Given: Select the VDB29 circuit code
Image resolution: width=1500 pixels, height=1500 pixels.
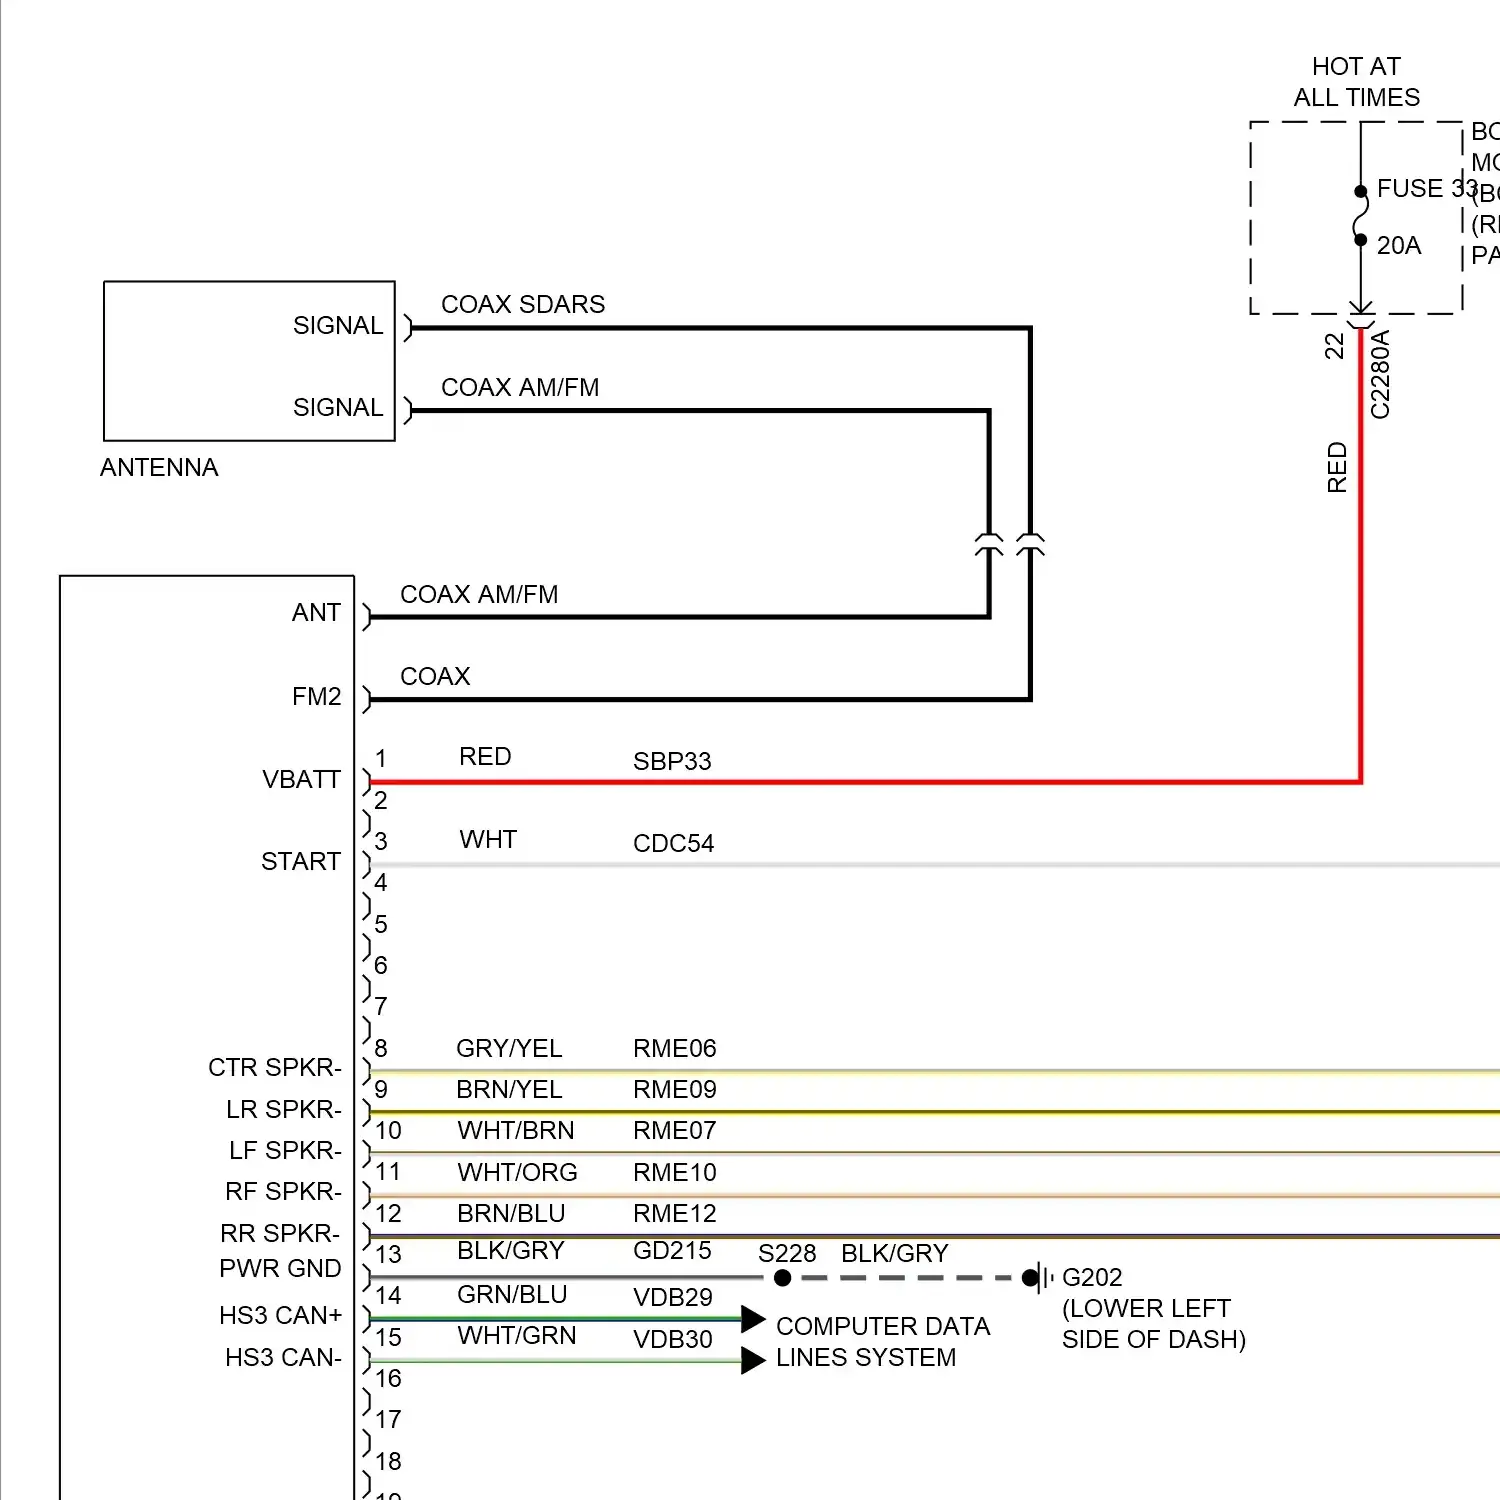Looking at the screenshot, I should [673, 1297].
